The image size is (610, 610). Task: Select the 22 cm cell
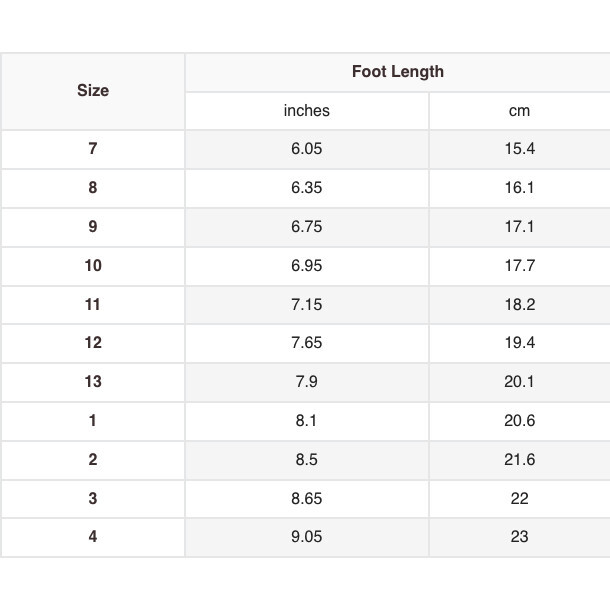(519, 499)
